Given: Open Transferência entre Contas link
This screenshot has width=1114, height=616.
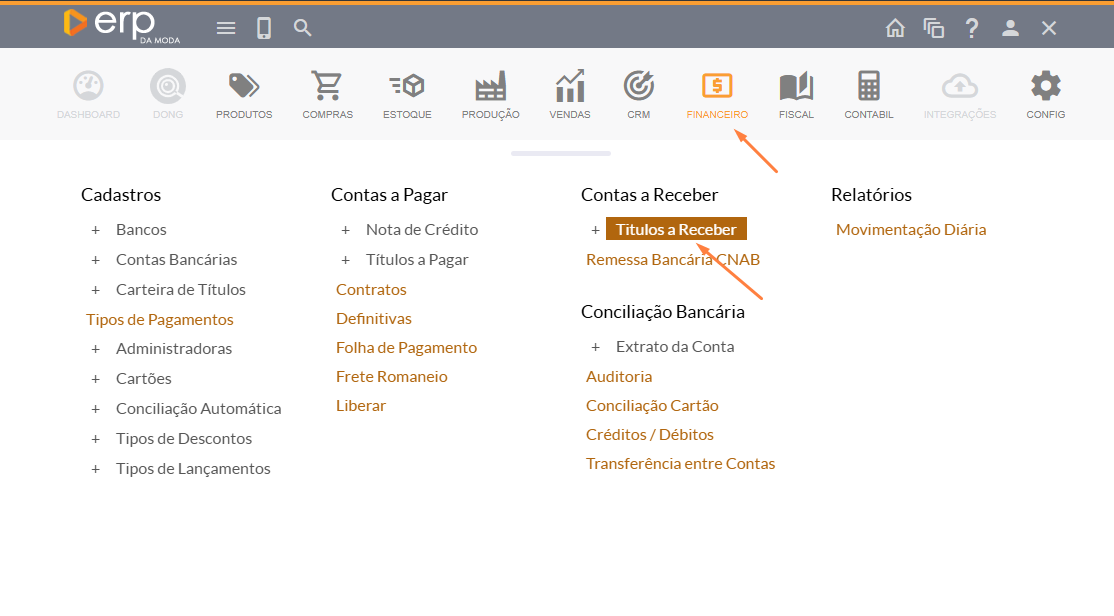Looking at the screenshot, I should tap(680, 464).
